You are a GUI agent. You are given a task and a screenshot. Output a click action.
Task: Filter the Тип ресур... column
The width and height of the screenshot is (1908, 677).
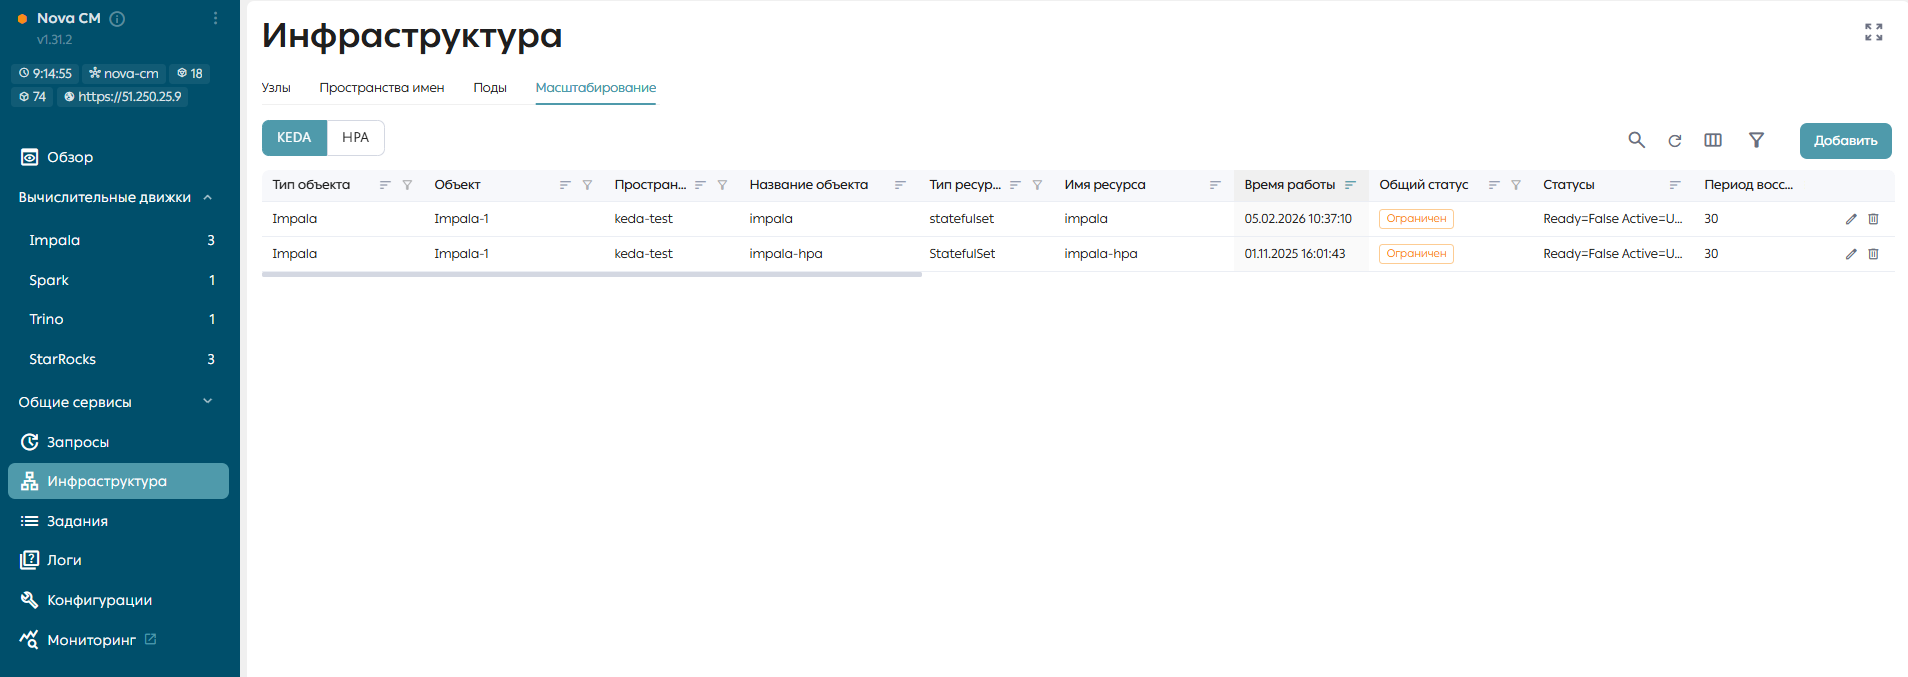pyautogui.click(x=1037, y=185)
